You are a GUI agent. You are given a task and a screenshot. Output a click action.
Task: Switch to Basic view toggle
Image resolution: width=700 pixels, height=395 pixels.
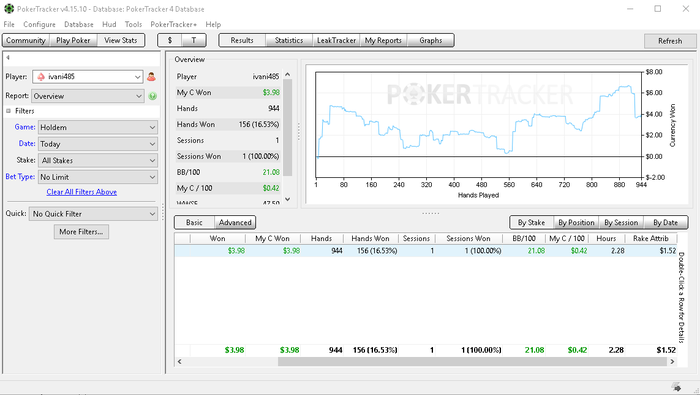(194, 222)
